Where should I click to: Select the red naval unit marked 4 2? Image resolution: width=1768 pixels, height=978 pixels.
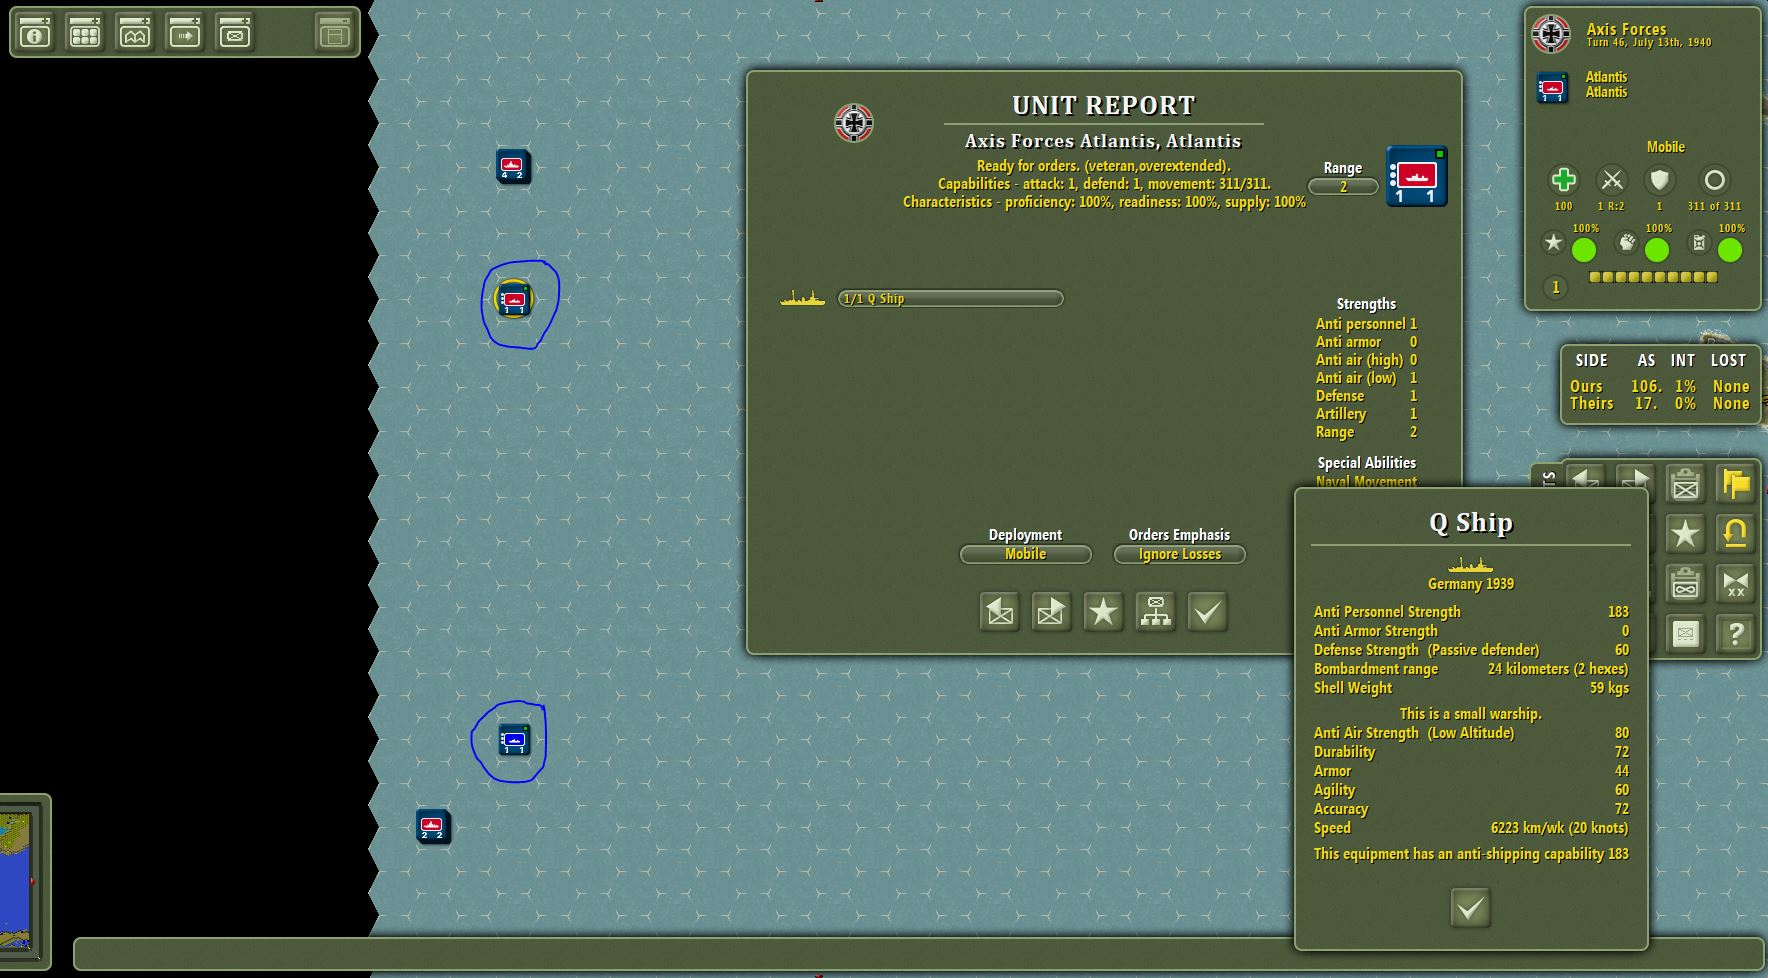513,166
